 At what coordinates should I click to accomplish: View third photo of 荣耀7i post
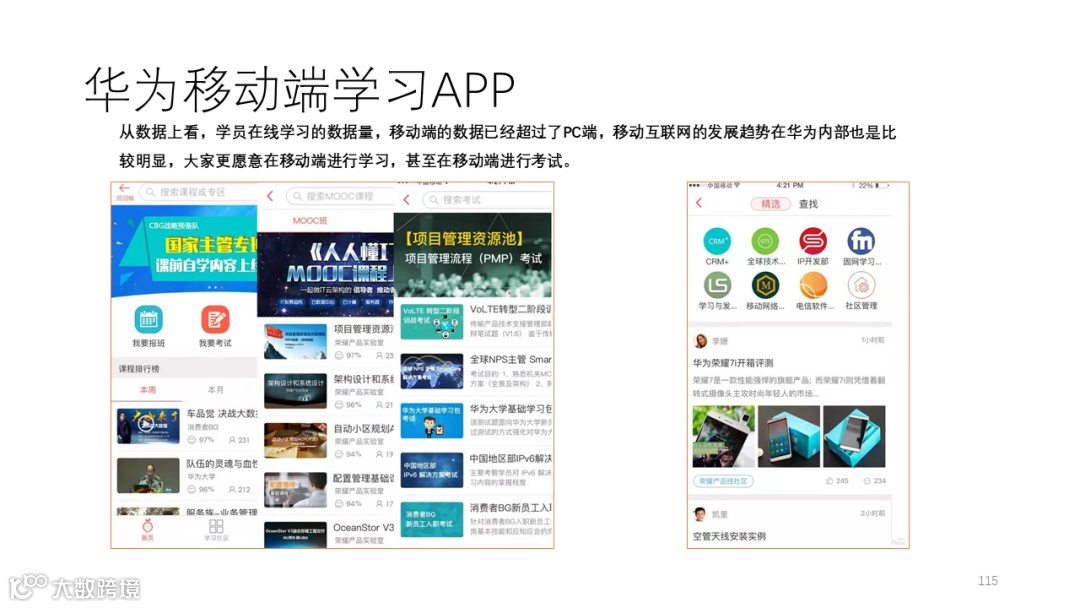(x=854, y=437)
